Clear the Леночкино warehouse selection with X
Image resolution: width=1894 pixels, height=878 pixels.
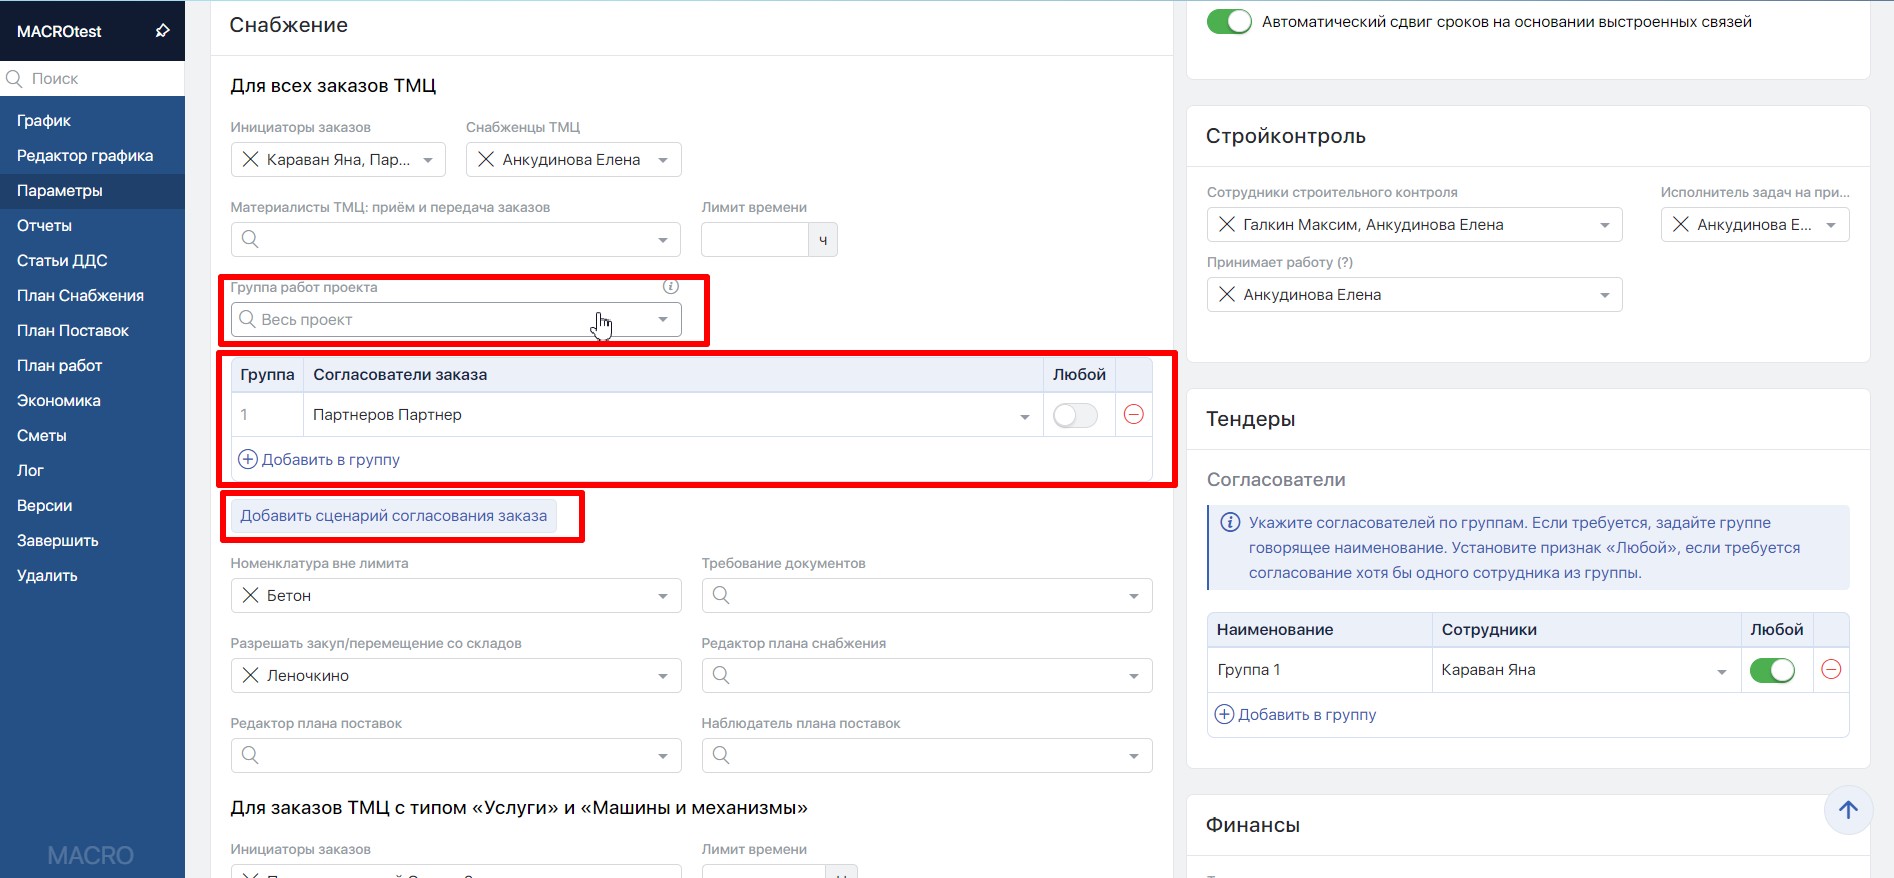(250, 676)
